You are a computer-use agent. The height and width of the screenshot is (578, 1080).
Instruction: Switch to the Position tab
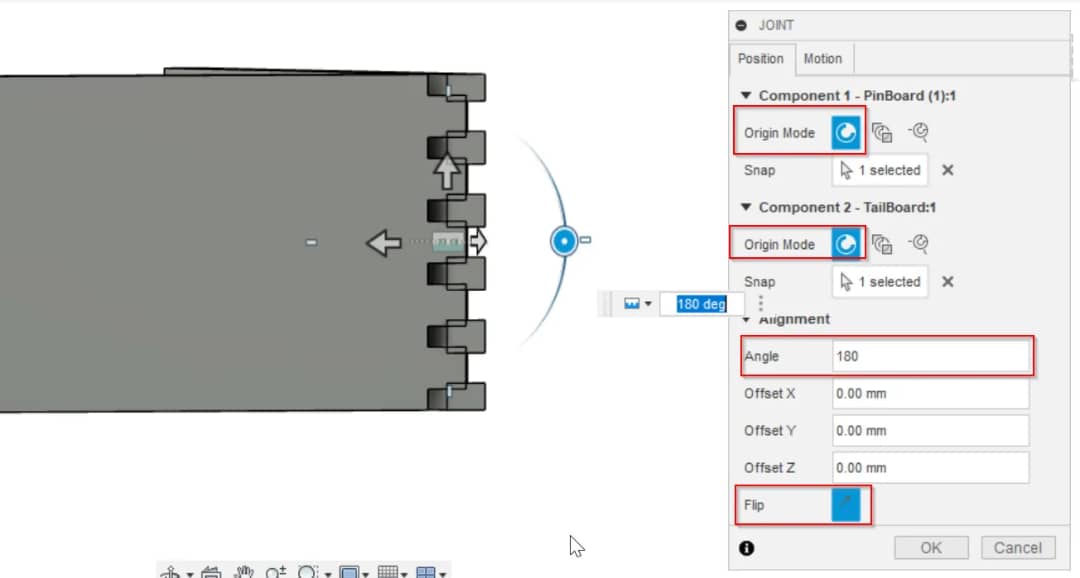click(760, 59)
